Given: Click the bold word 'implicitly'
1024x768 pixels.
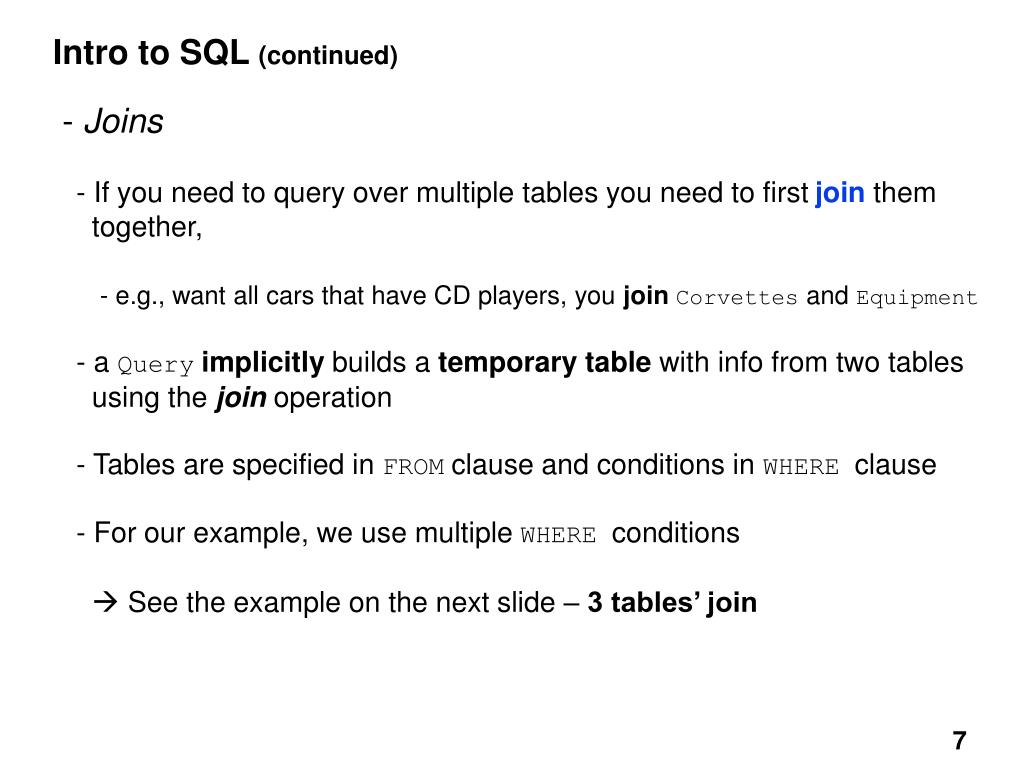Looking at the screenshot, I should coord(263,363).
